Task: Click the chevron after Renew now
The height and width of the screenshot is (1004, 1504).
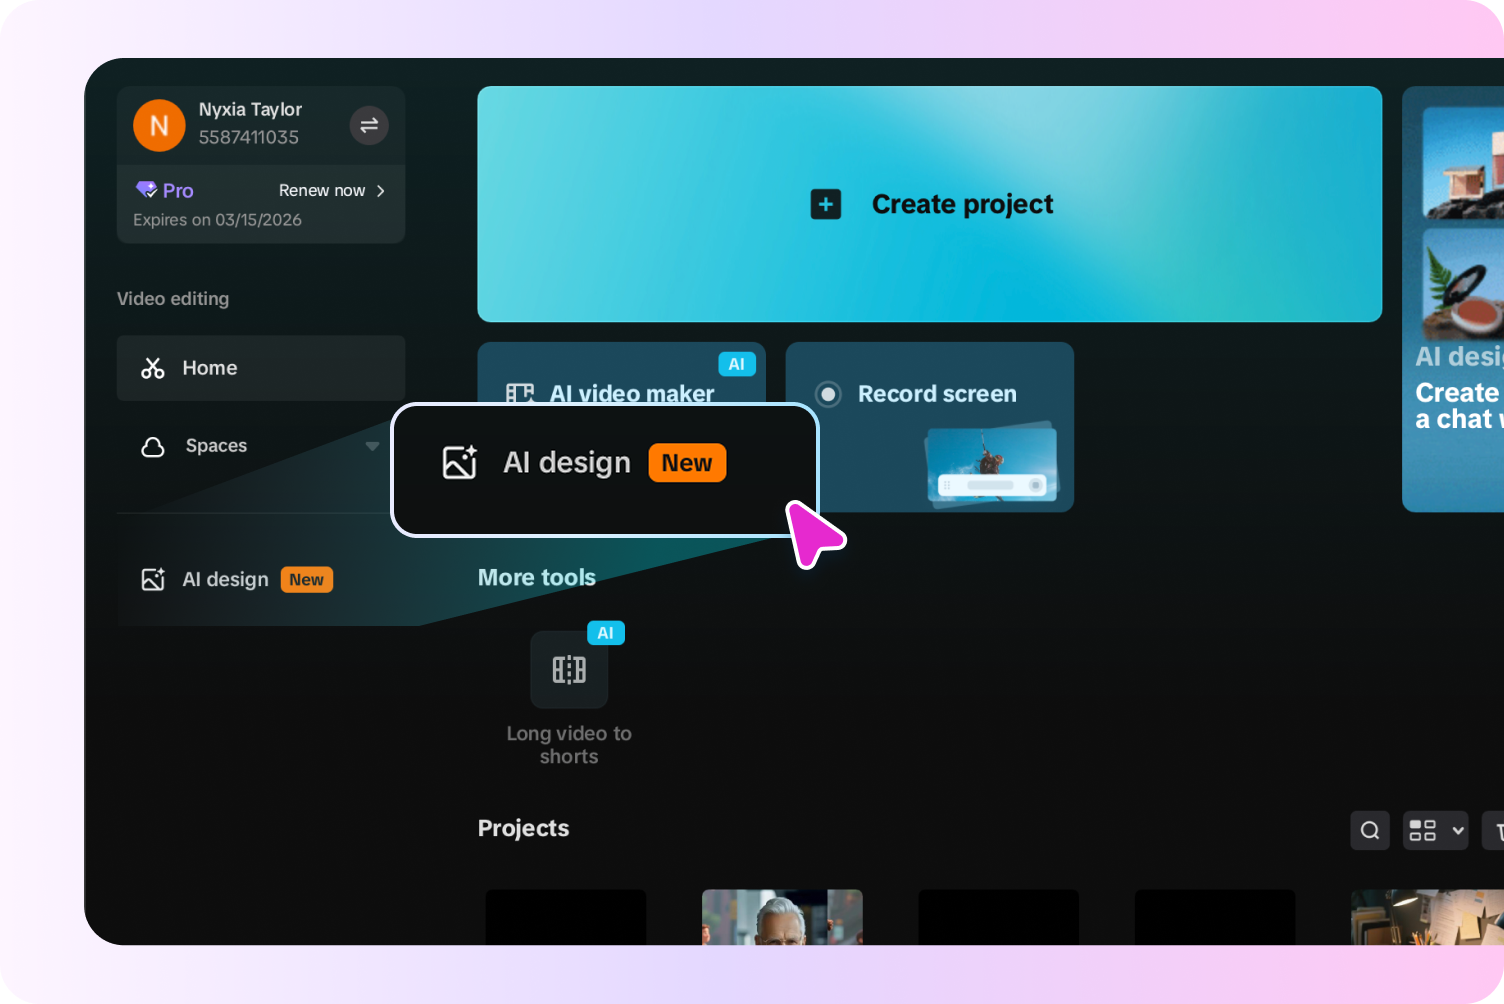Action: pos(380,190)
